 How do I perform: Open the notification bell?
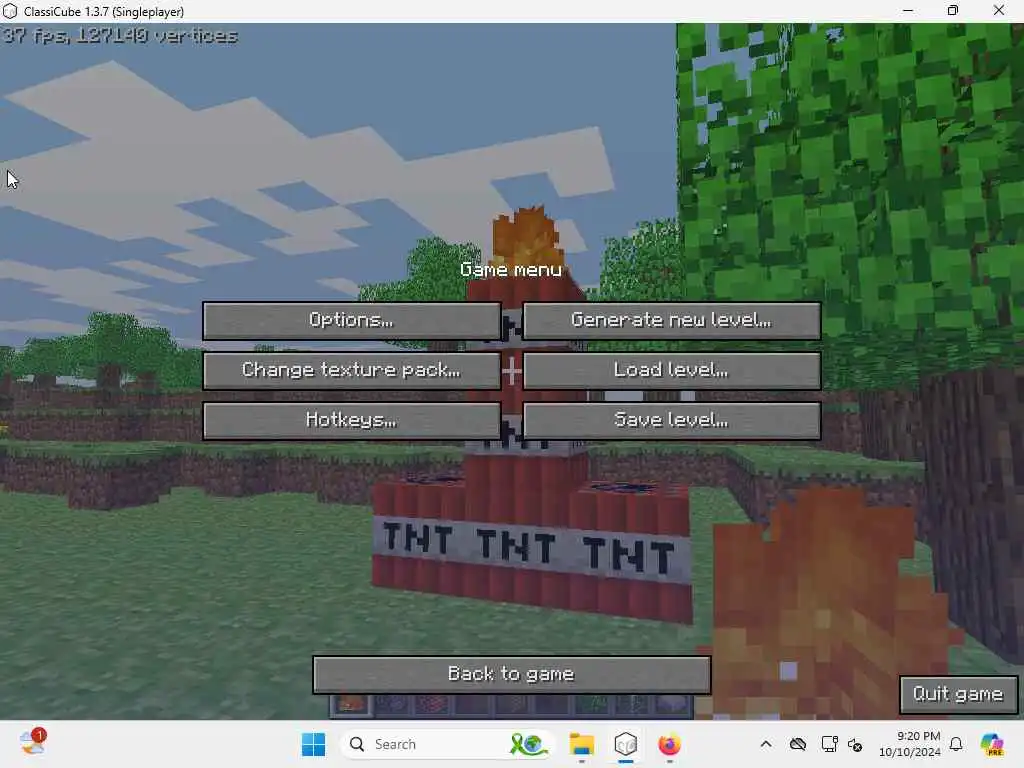click(x=956, y=744)
